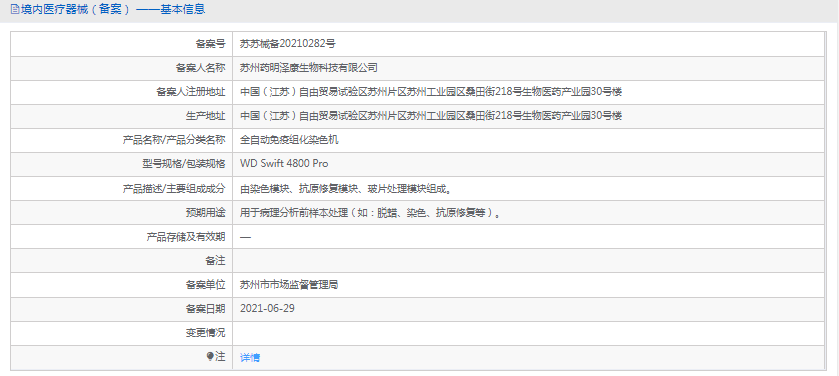Click the 型号规格/包装规格 label
839x376 pixels.
[184, 164]
